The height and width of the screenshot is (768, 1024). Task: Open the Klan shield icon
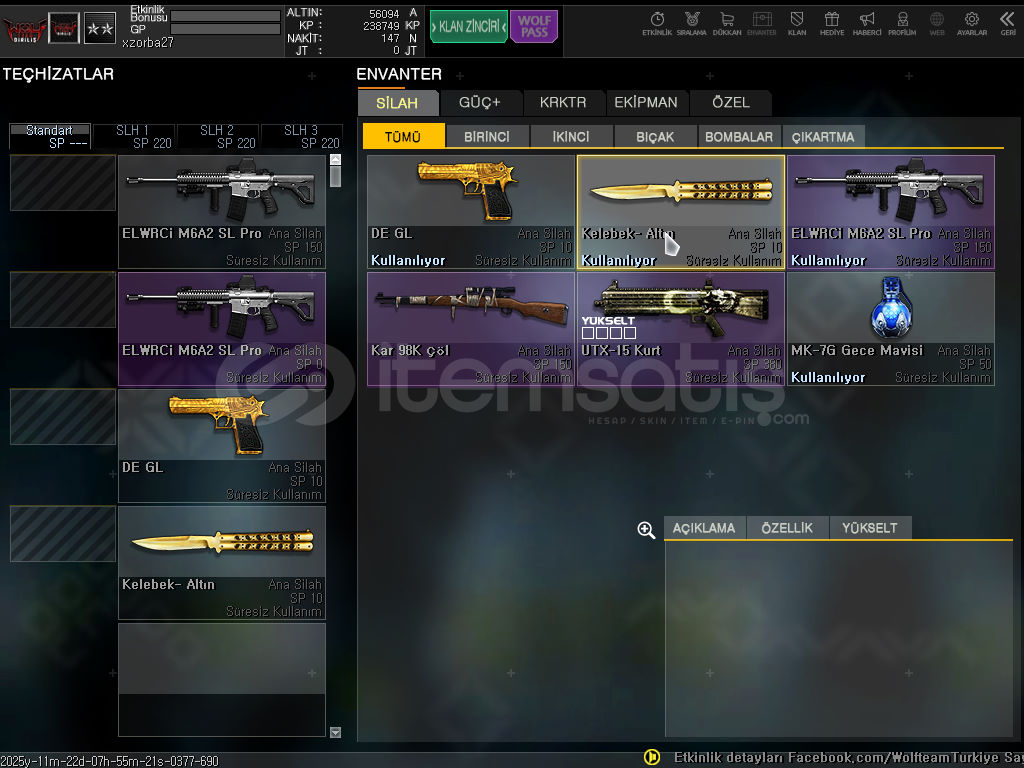(x=797, y=23)
